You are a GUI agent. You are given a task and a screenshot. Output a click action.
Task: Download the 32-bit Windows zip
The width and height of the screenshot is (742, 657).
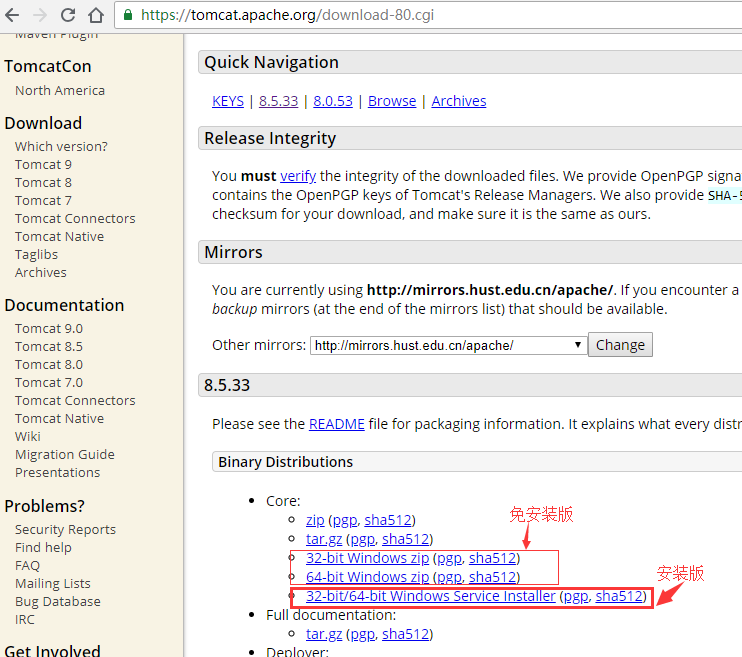coord(367,558)
